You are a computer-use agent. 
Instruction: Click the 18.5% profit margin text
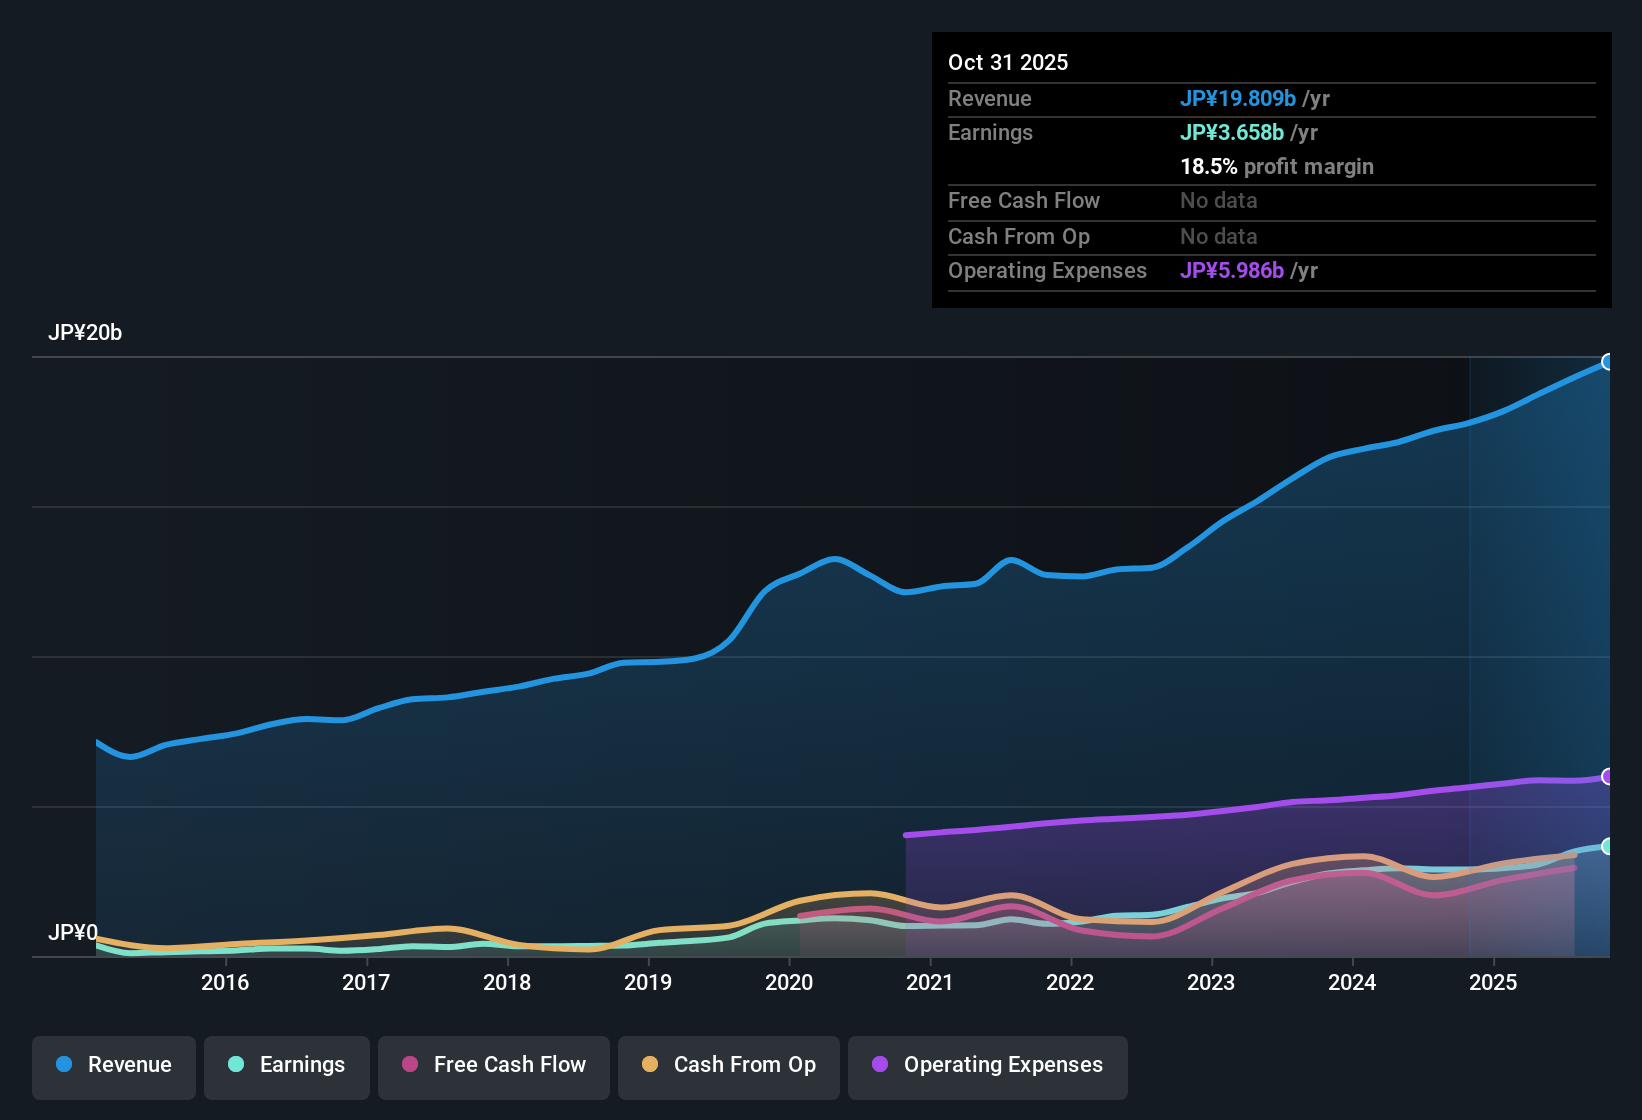[x=1277, y=167]
